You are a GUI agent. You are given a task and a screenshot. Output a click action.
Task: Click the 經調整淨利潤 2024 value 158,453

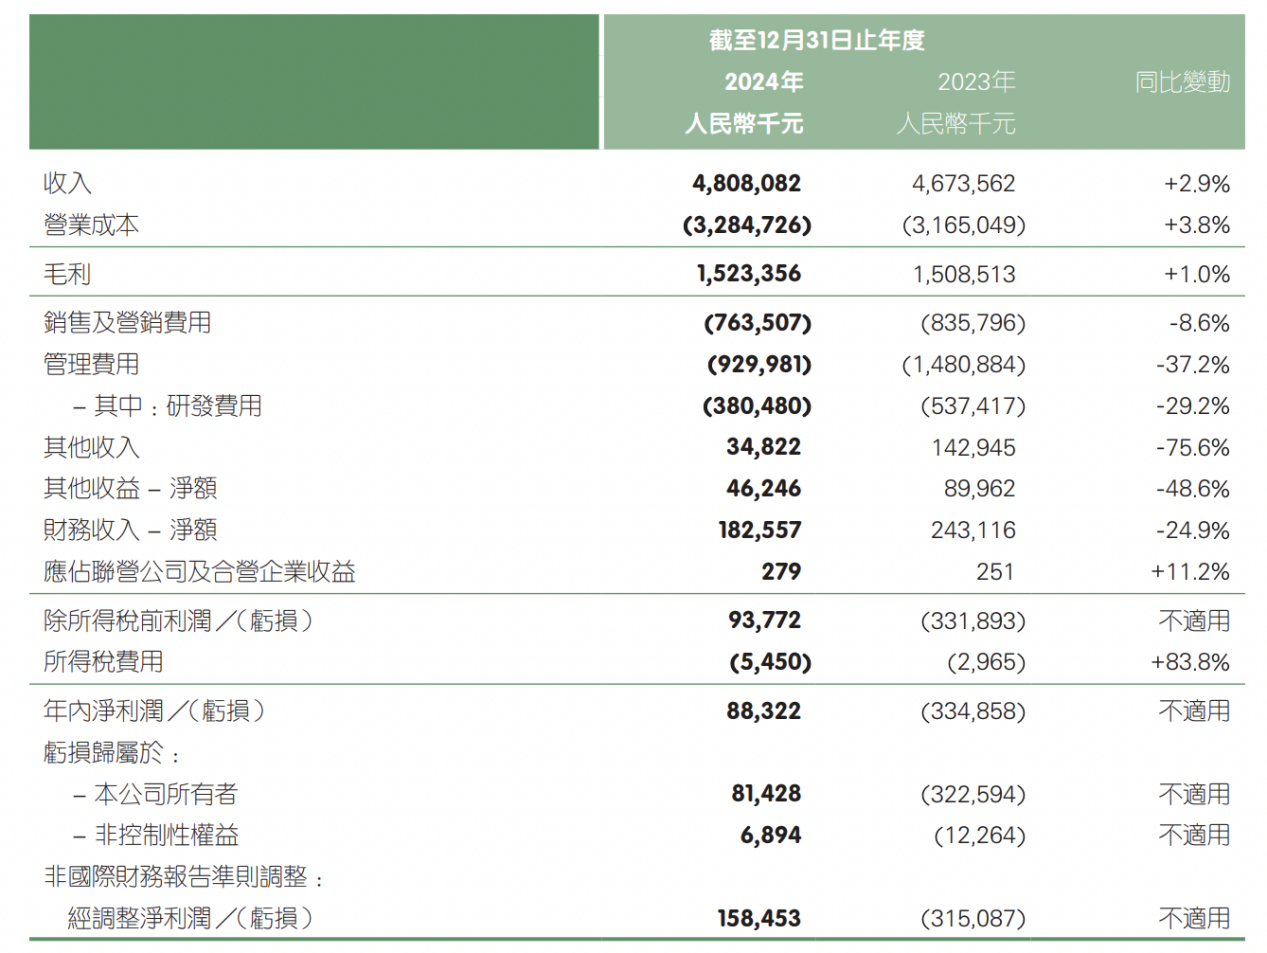(758, 918)
